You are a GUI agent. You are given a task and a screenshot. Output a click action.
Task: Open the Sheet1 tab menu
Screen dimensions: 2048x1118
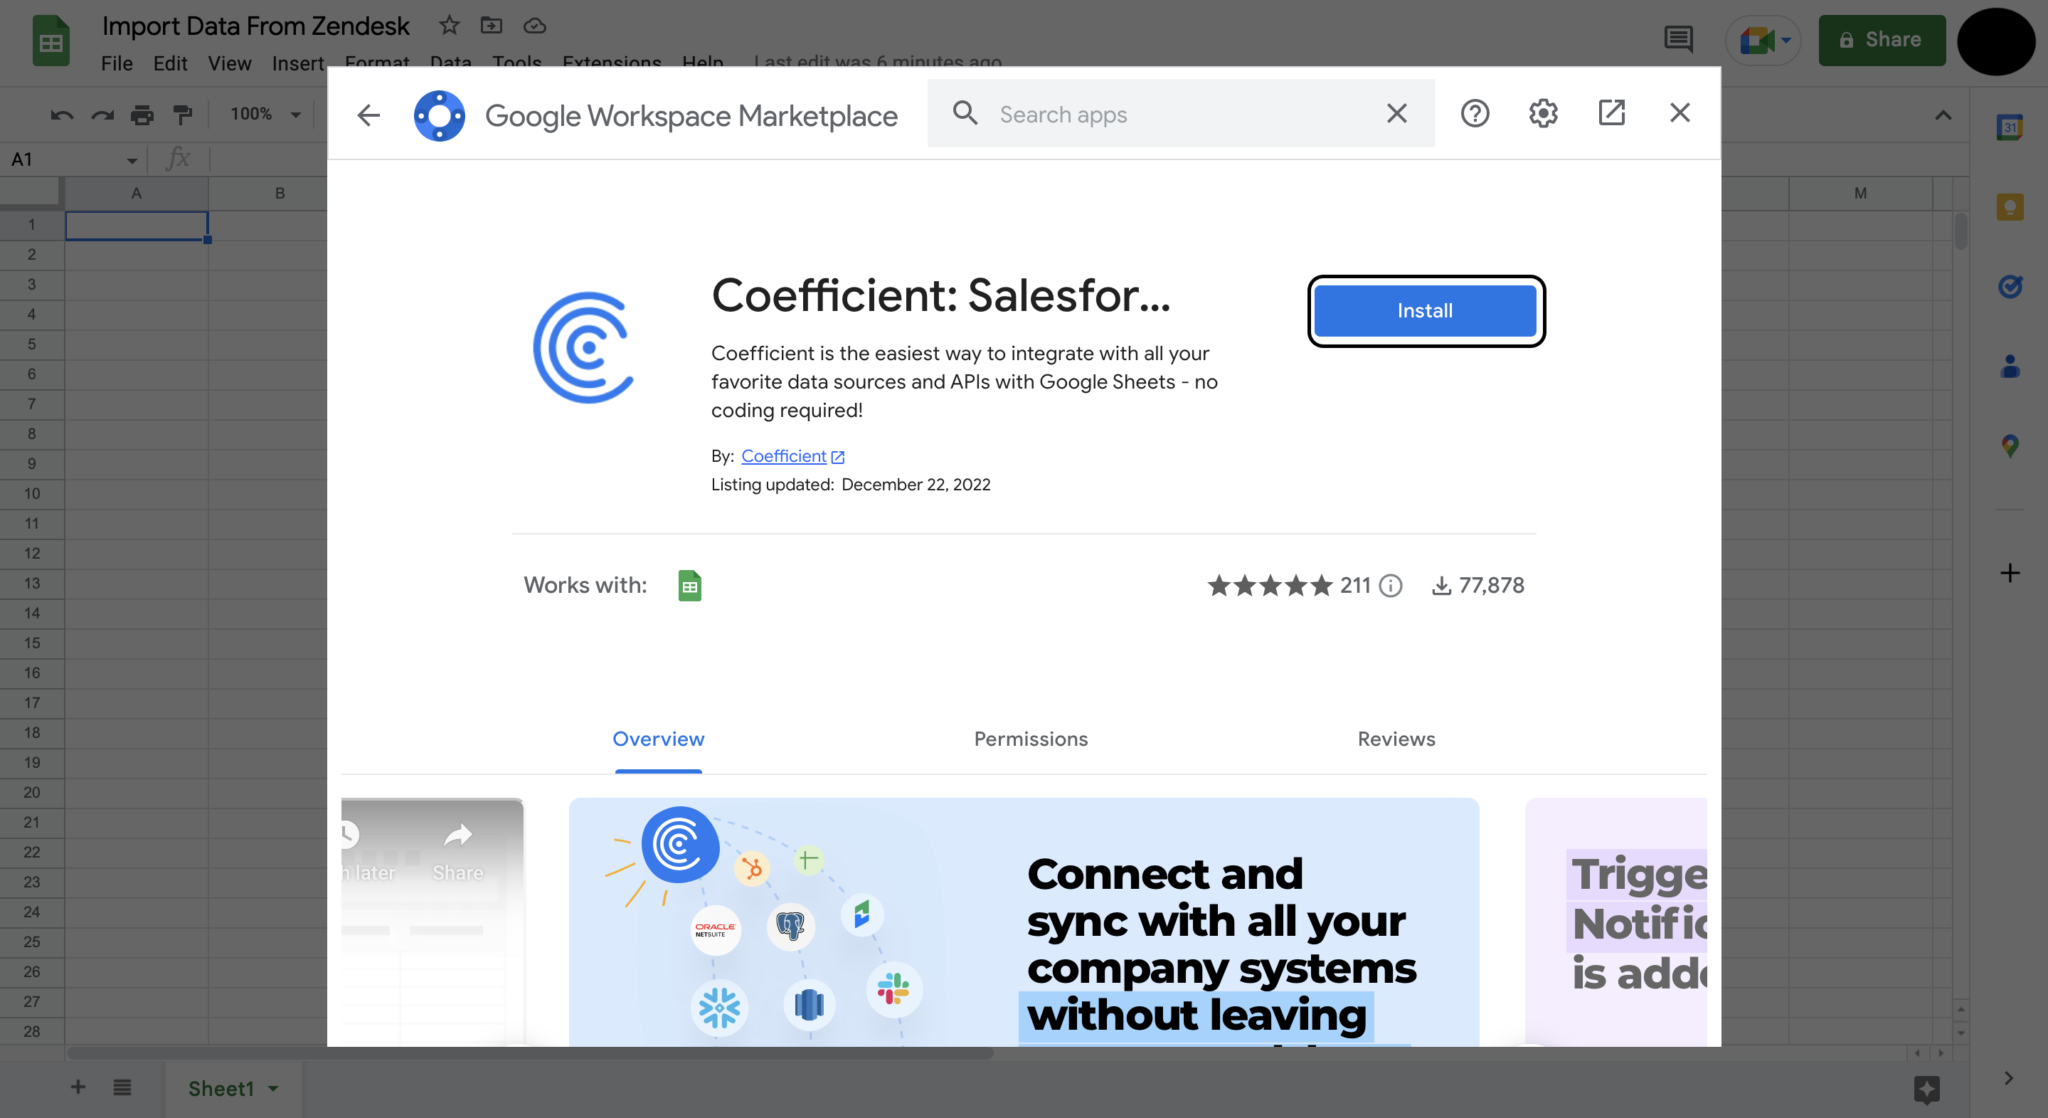(272, 1088)
